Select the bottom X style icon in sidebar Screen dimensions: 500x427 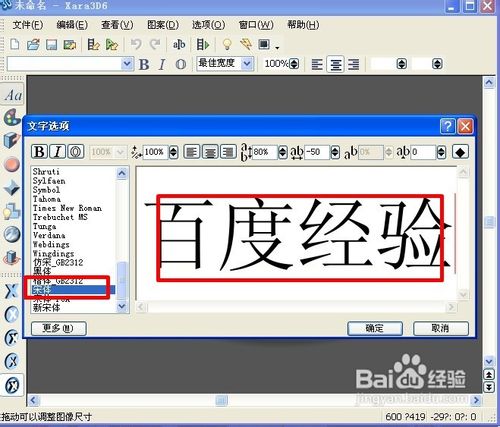click(12, 385)
